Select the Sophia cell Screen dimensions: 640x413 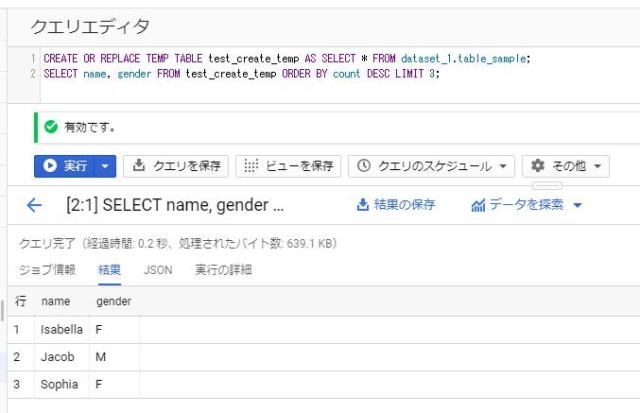click(62, 384)
